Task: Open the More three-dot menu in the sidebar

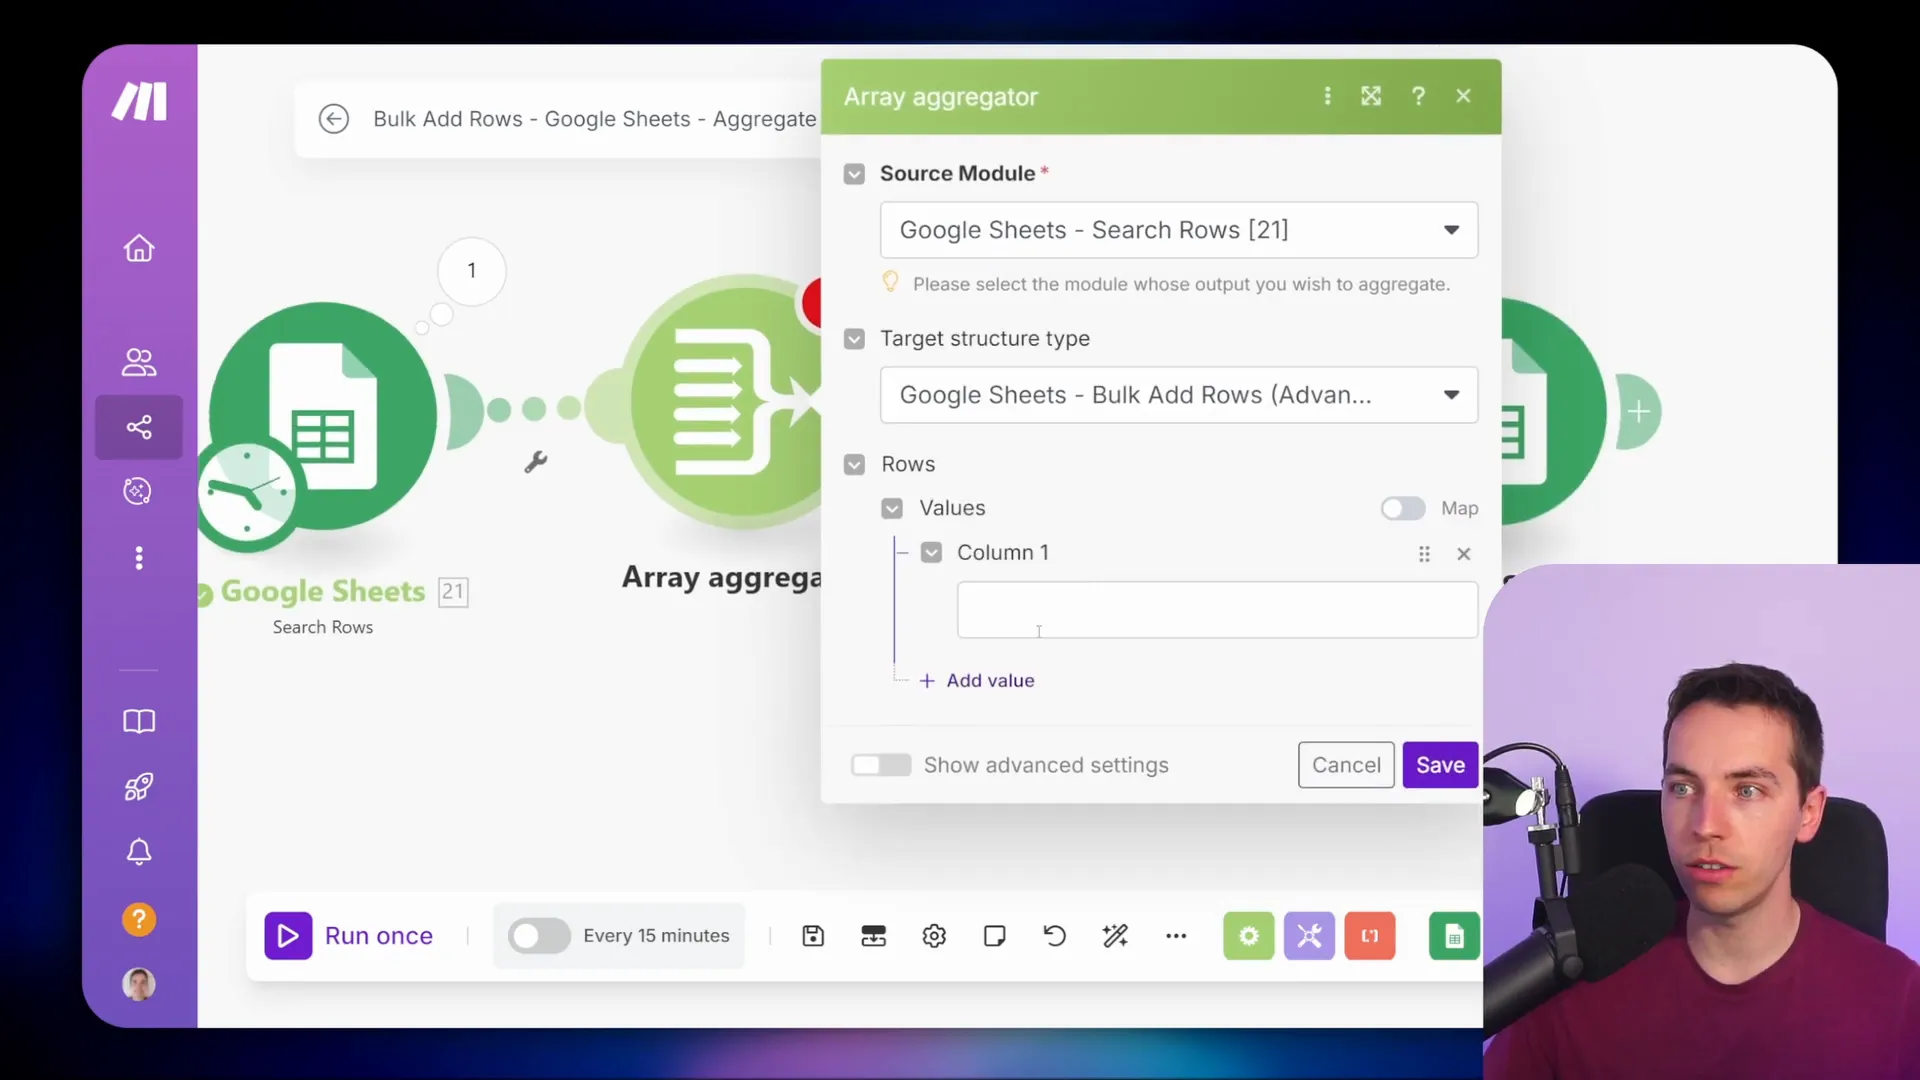Action: [139, 558]
